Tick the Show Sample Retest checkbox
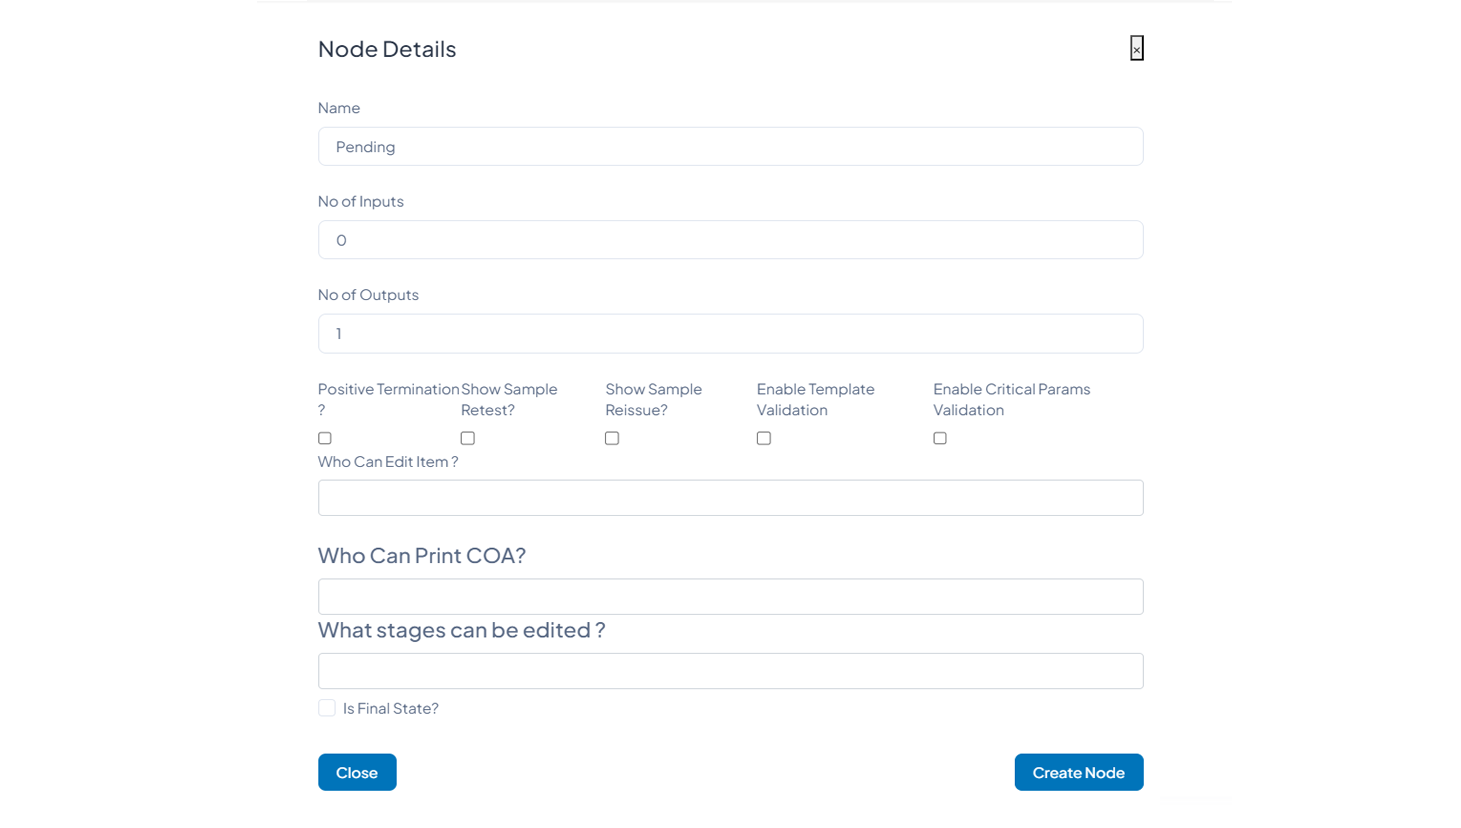The image size is (1461, 828). pyautogui.click(x=468, y=438)
